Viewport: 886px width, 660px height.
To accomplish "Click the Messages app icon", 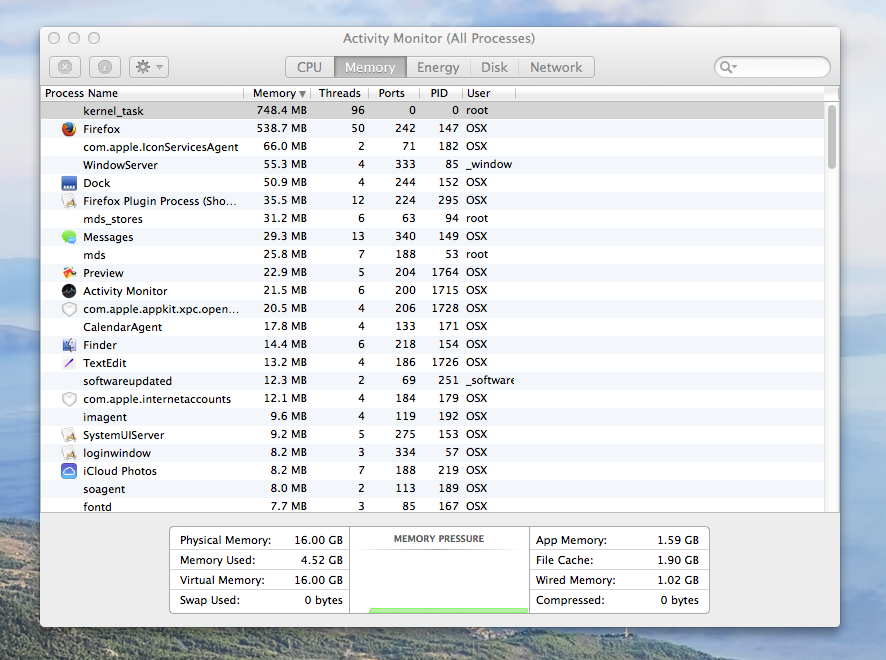I will (69, 237).
